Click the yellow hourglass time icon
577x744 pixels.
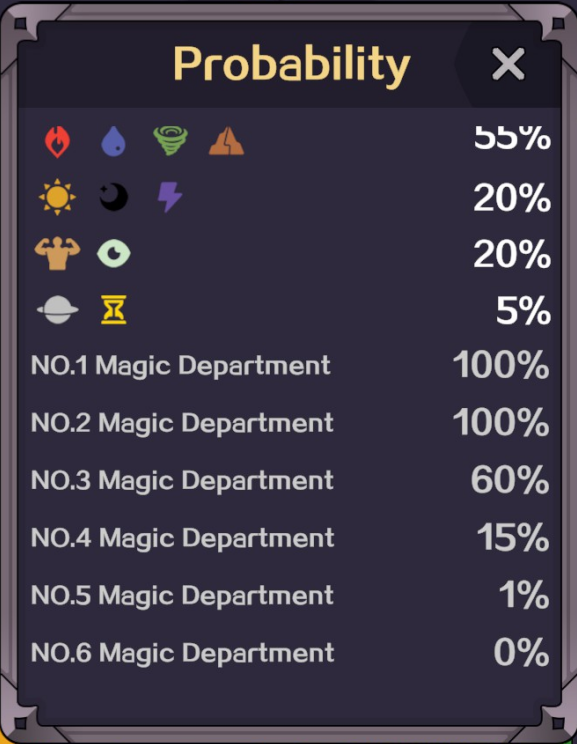point(114,310)
